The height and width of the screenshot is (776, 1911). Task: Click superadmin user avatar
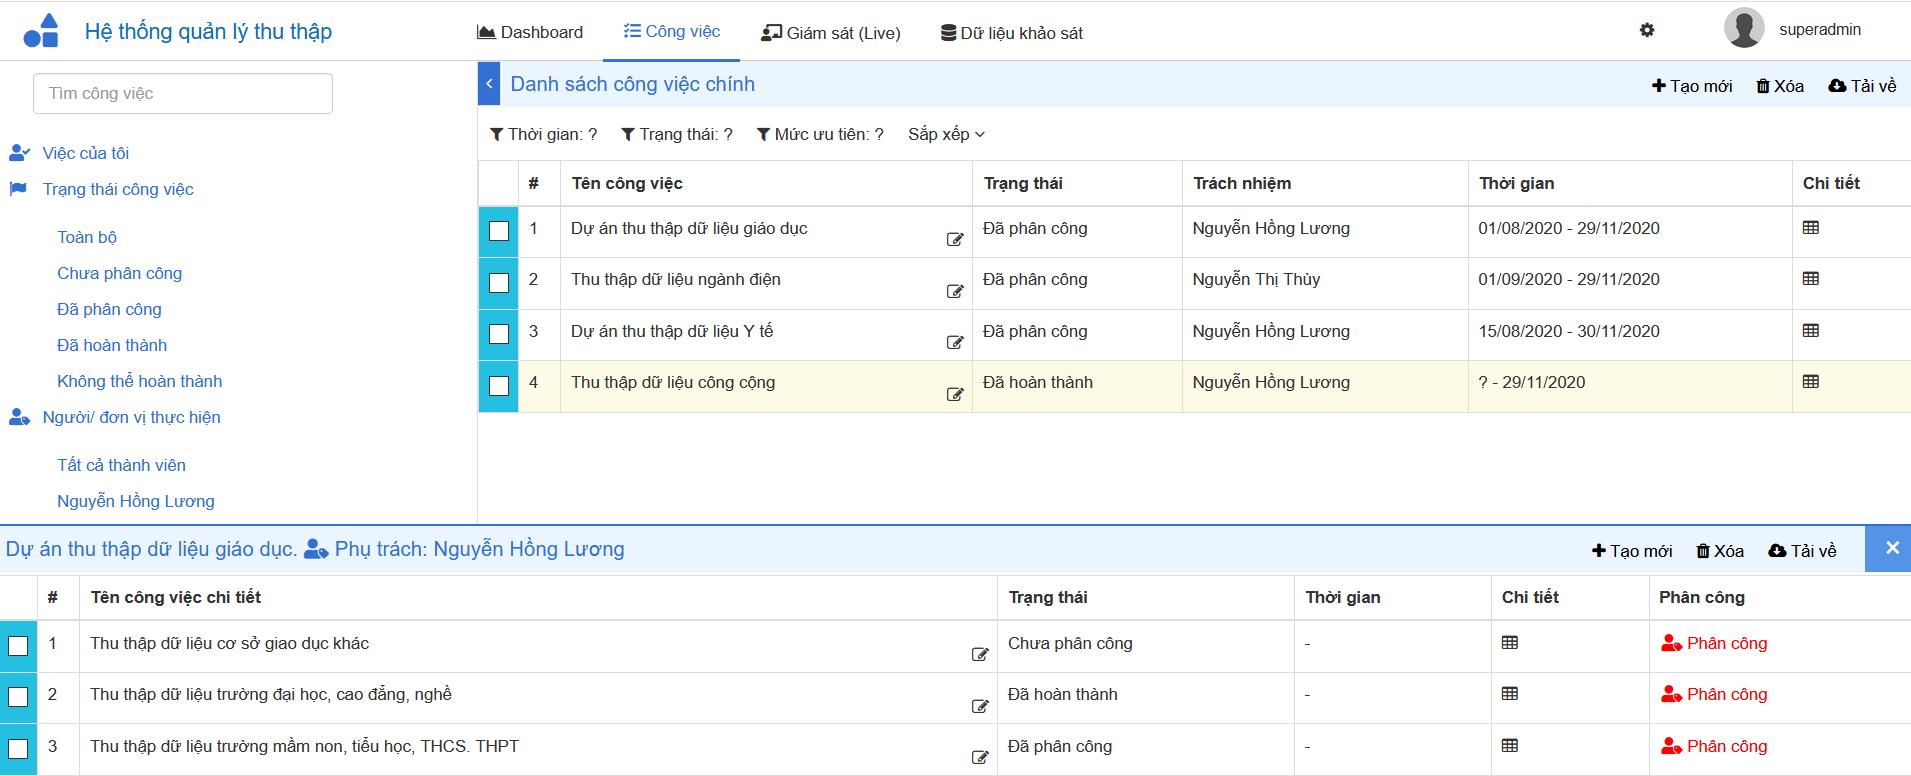click(x=1743, y=28)
